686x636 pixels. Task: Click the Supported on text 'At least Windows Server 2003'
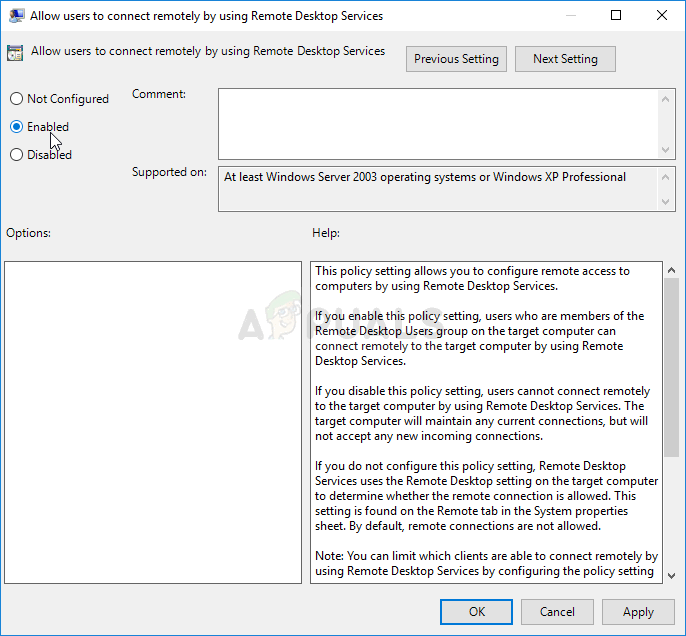(301, 177)
